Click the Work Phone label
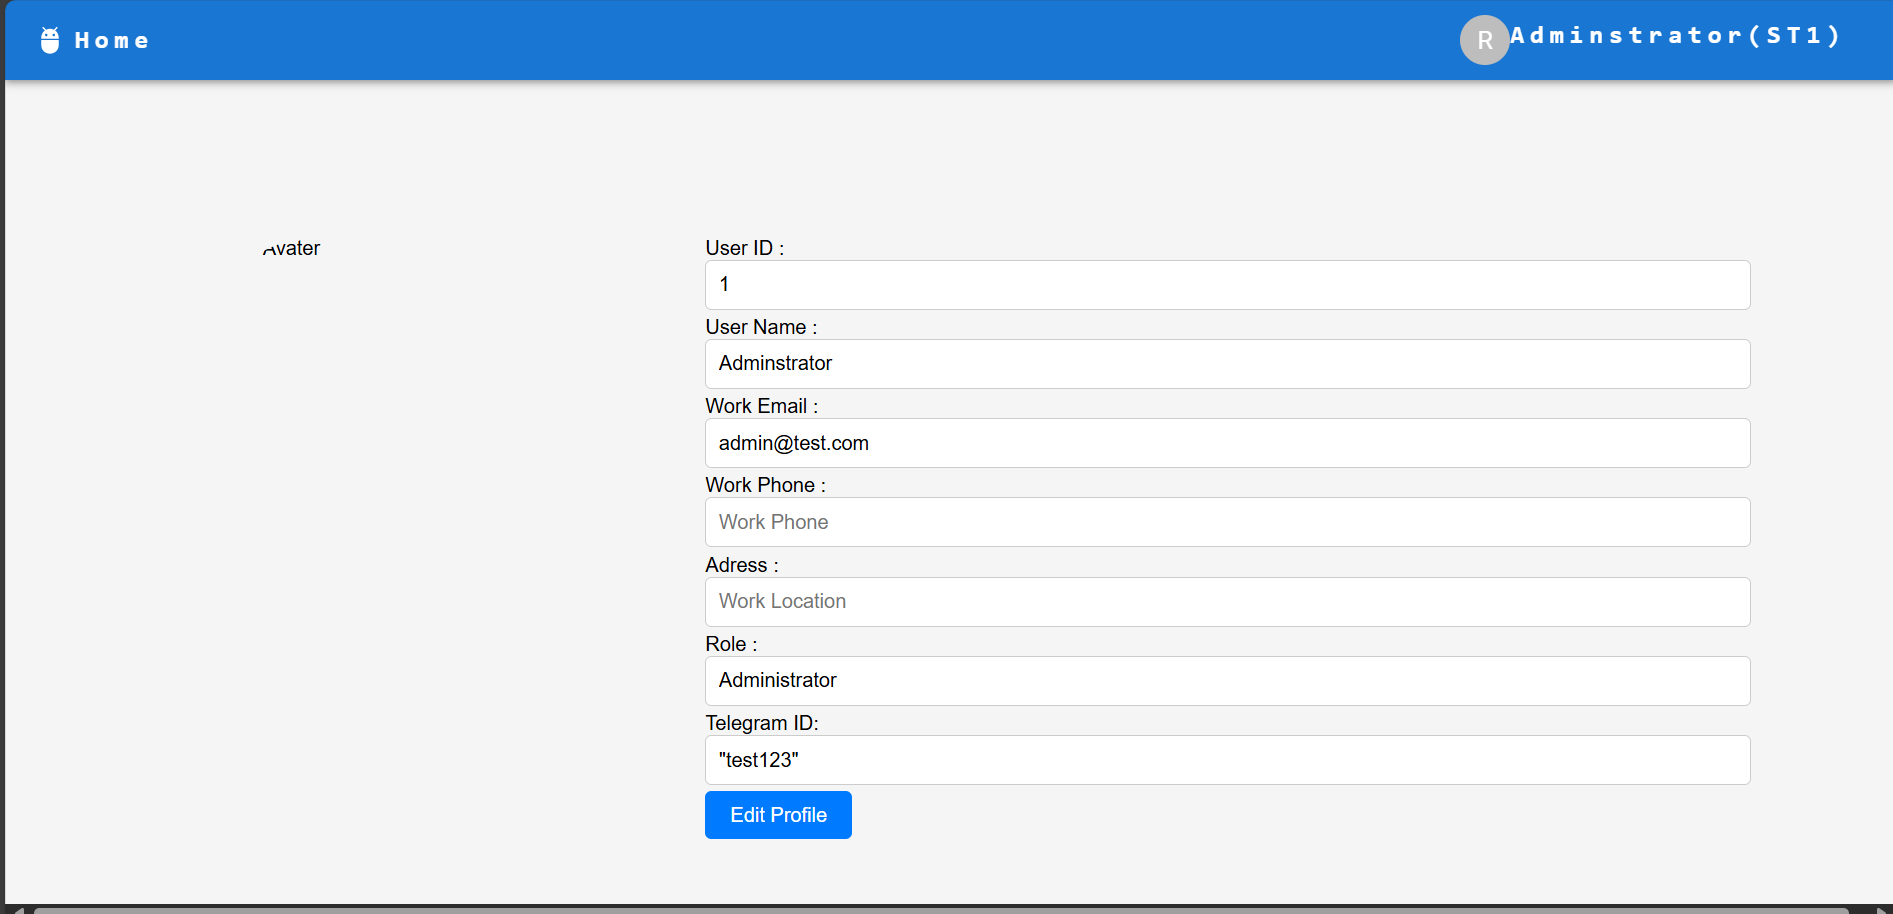The width and height of the screenshot is (1893, 914). (x=765, y=485)
